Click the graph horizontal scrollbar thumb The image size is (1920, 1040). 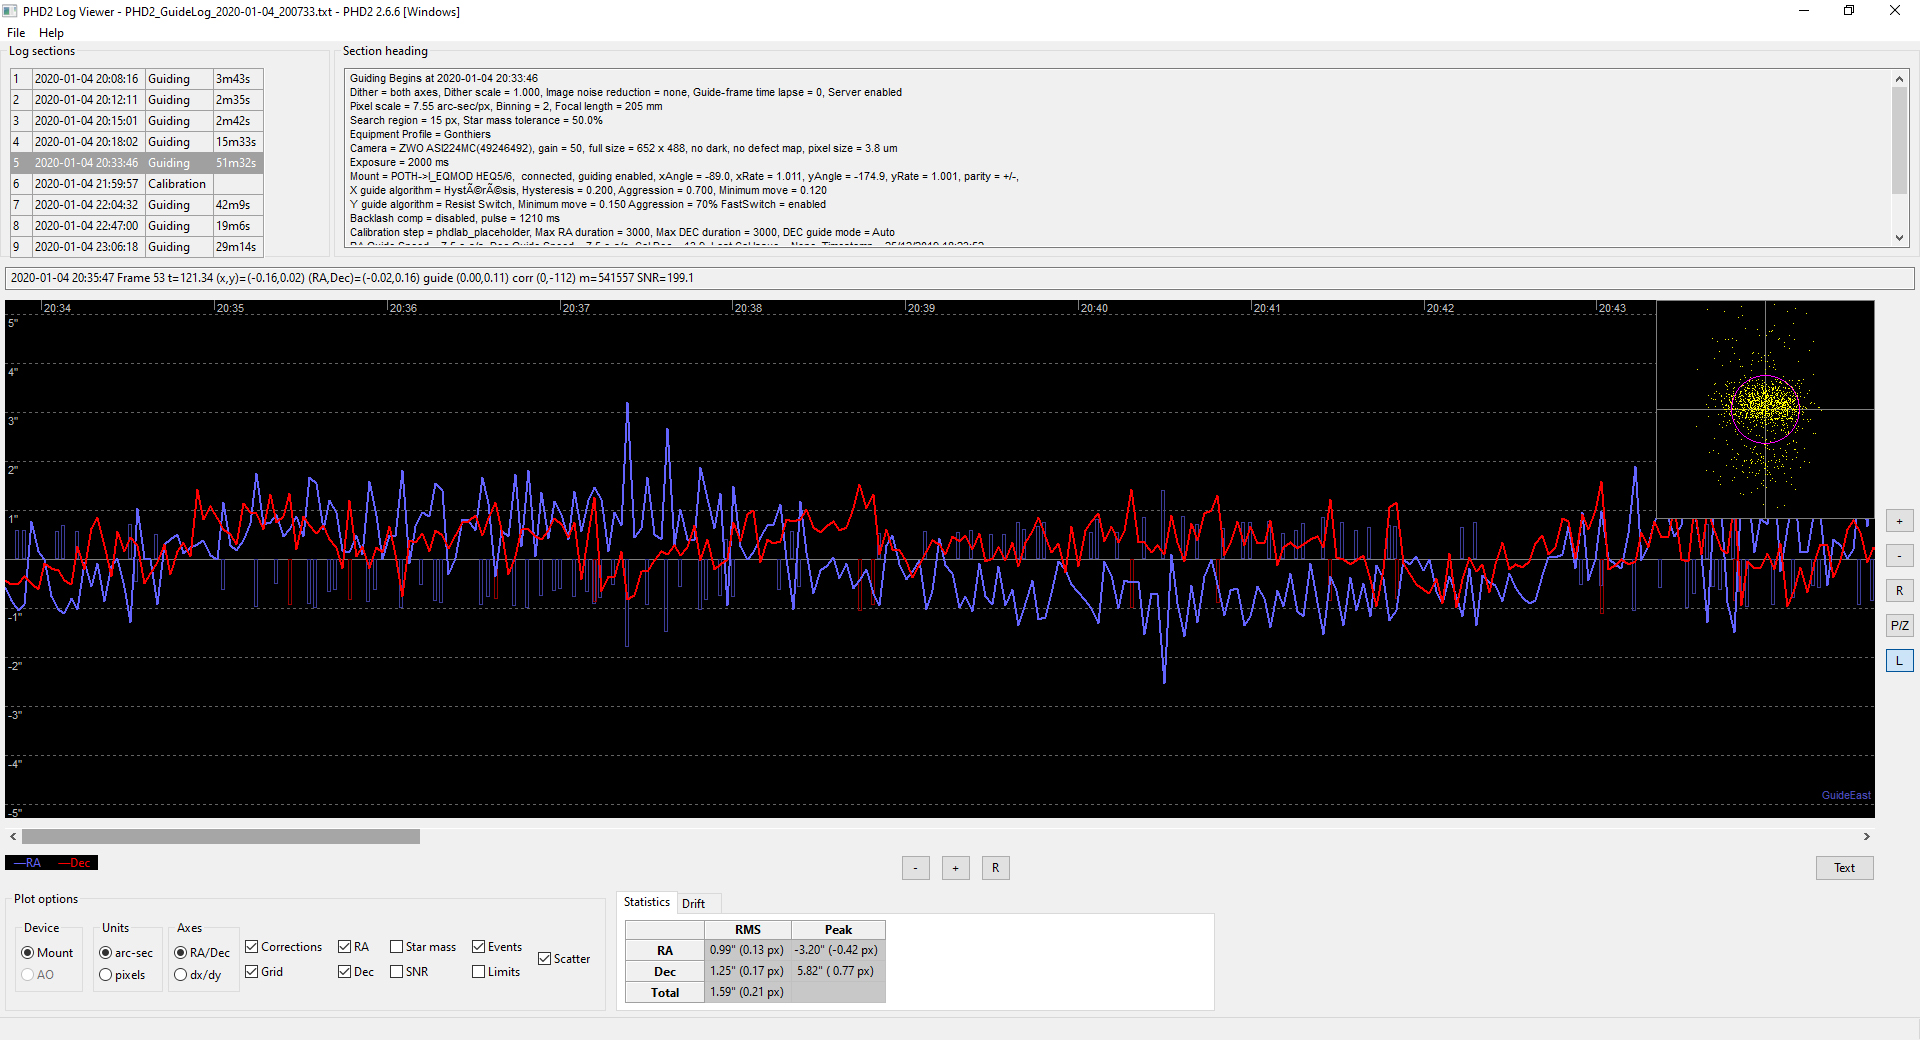point(221,836)
